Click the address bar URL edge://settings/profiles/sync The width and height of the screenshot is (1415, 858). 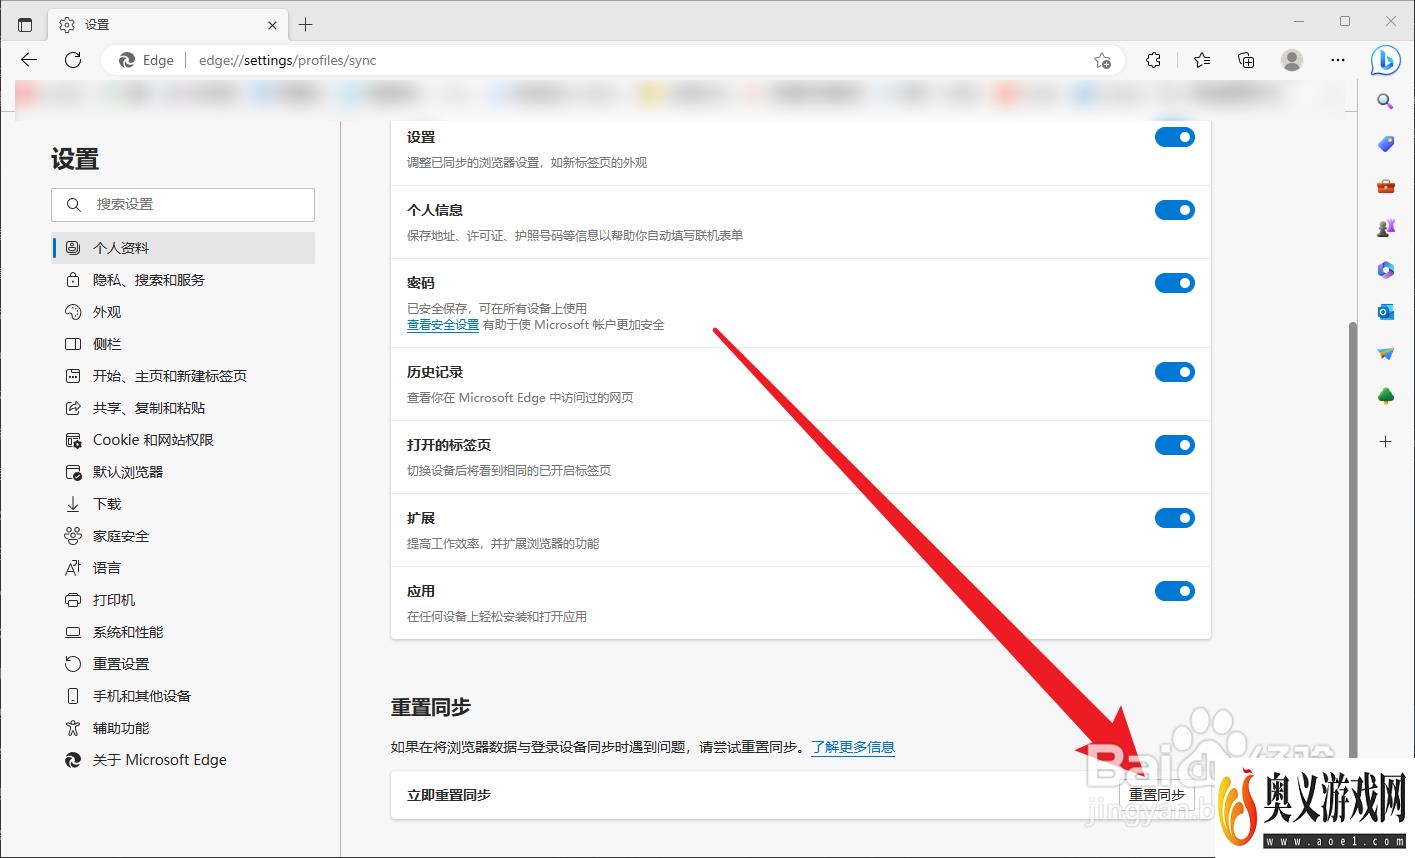[288, 60]
